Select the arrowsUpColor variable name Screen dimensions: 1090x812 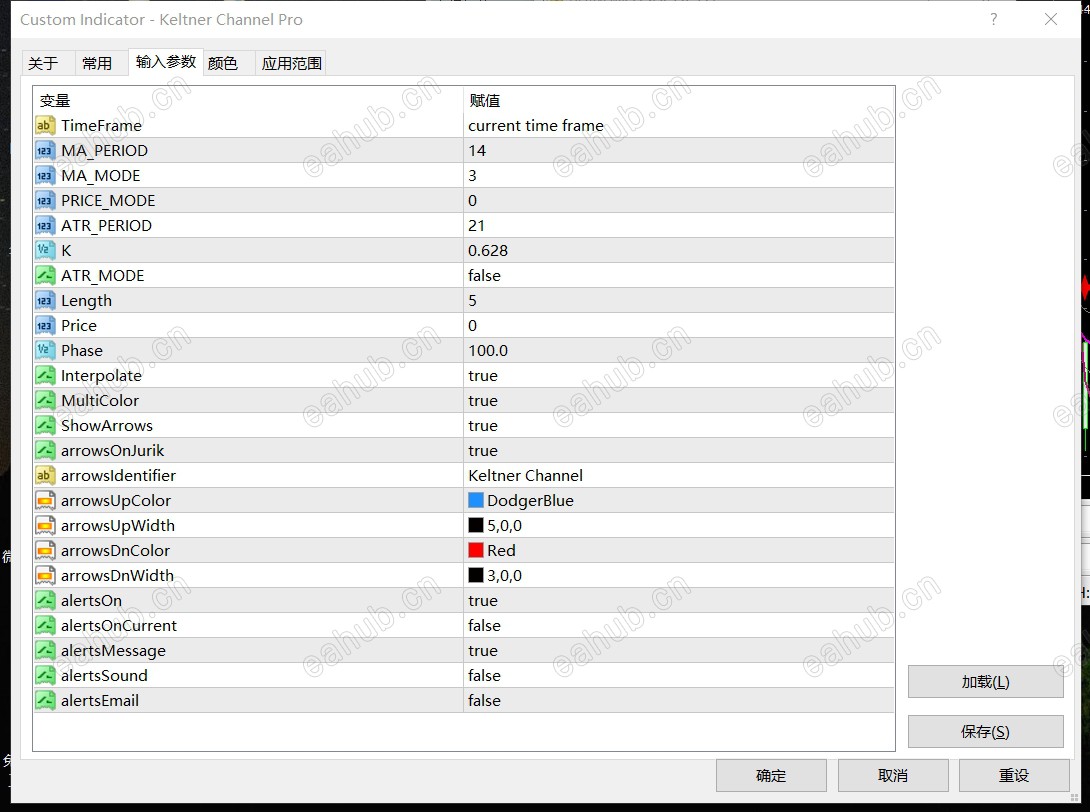tap(115, 501)
